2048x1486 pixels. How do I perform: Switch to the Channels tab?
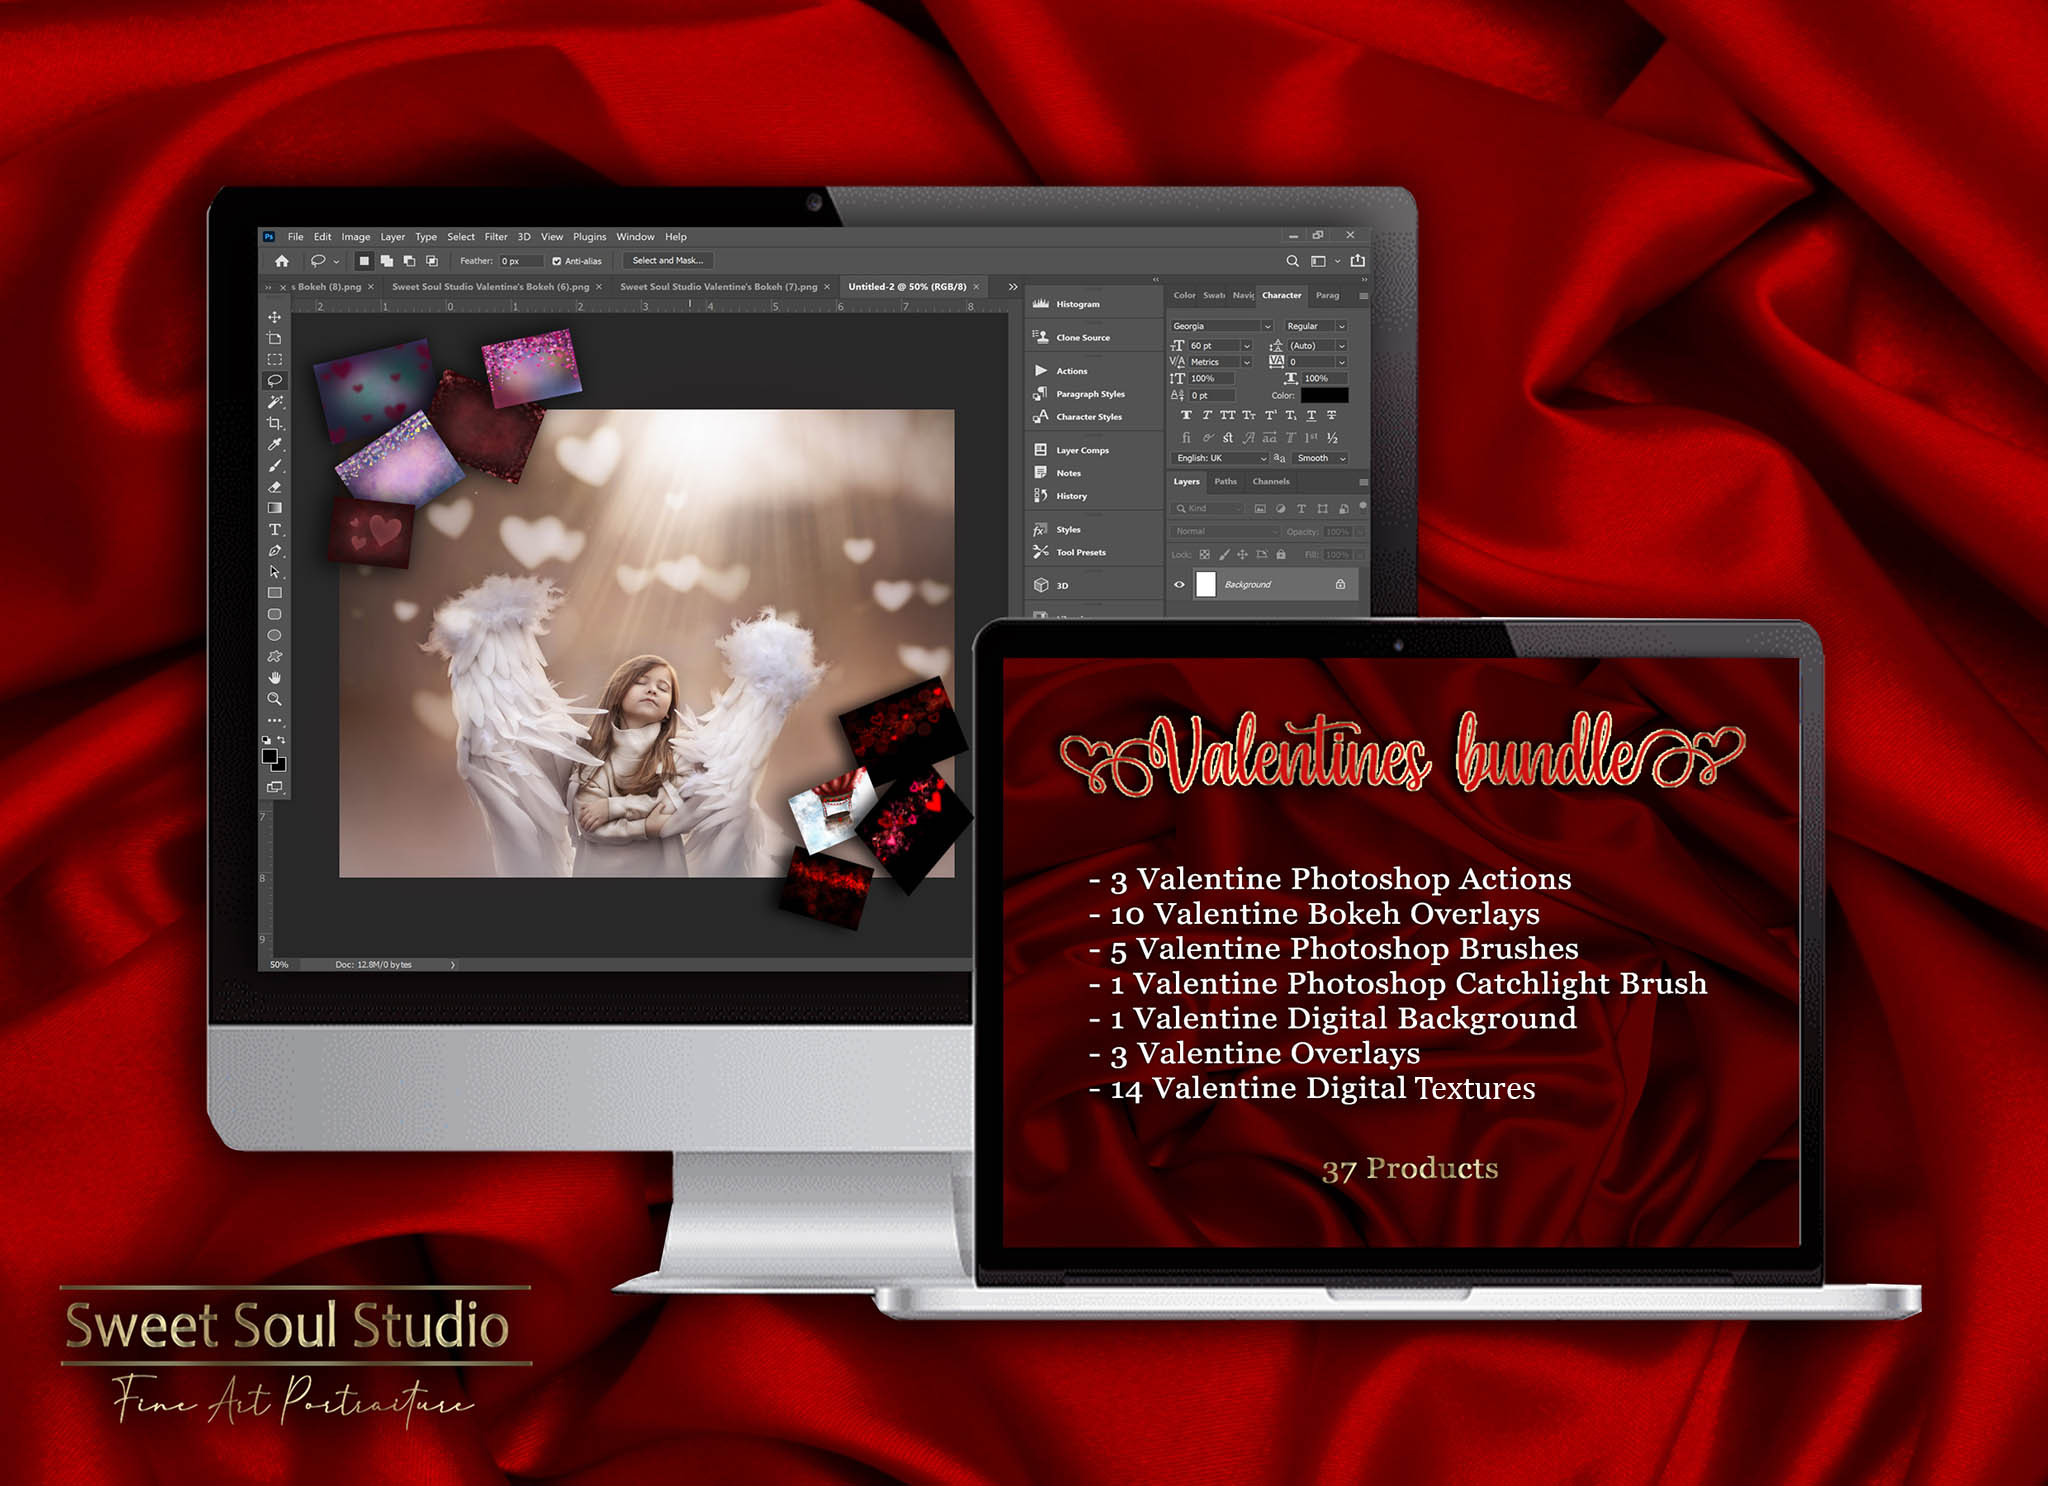click(x=1271, y=481)
